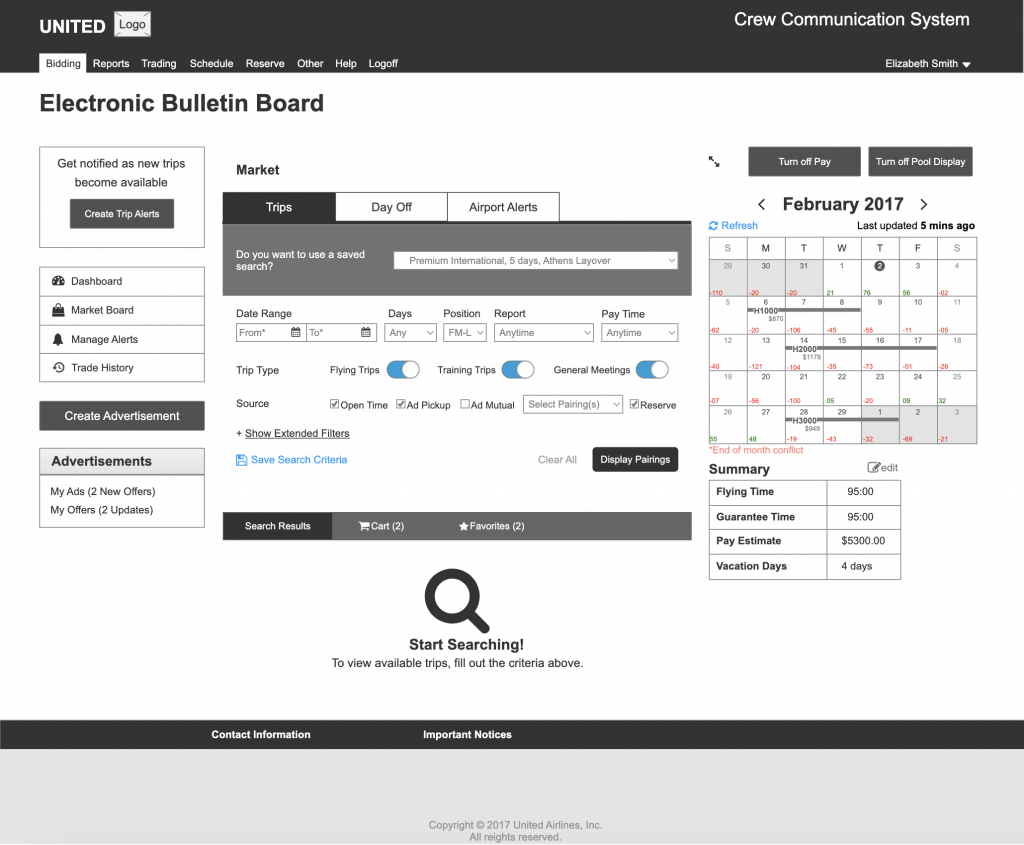Disable the Training Trips switch
The image size is (1024, 845).
click(518, 370)
